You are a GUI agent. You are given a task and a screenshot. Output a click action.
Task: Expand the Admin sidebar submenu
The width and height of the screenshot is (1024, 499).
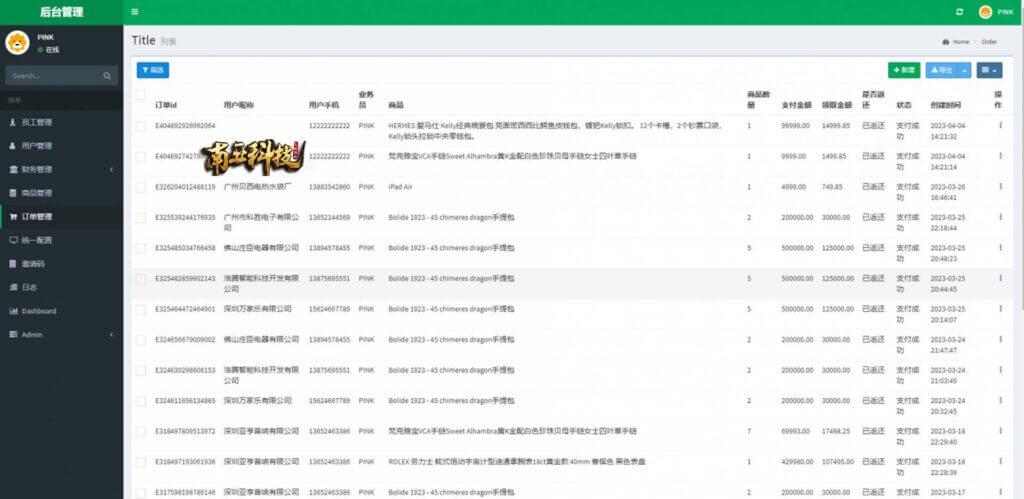(61, 334)
